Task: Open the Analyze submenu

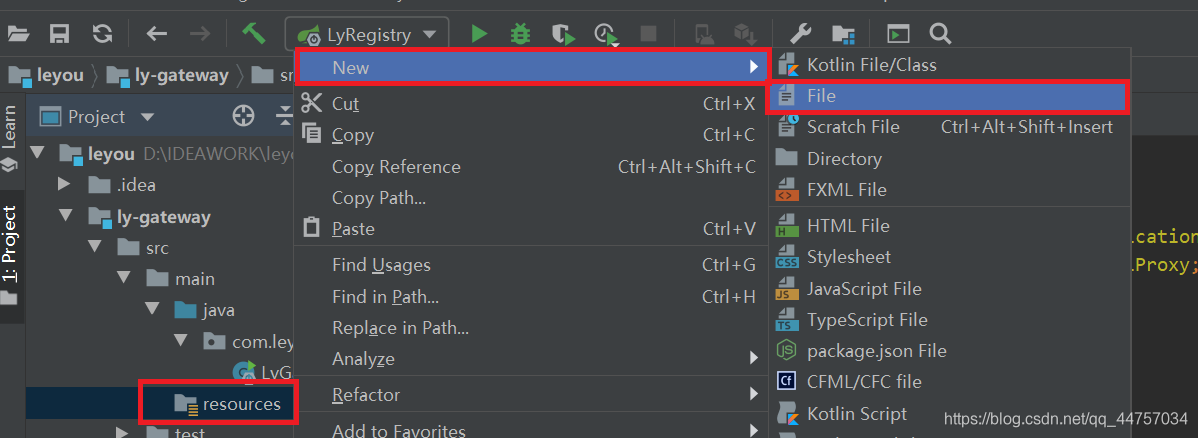Action: (x=530, y=359)
